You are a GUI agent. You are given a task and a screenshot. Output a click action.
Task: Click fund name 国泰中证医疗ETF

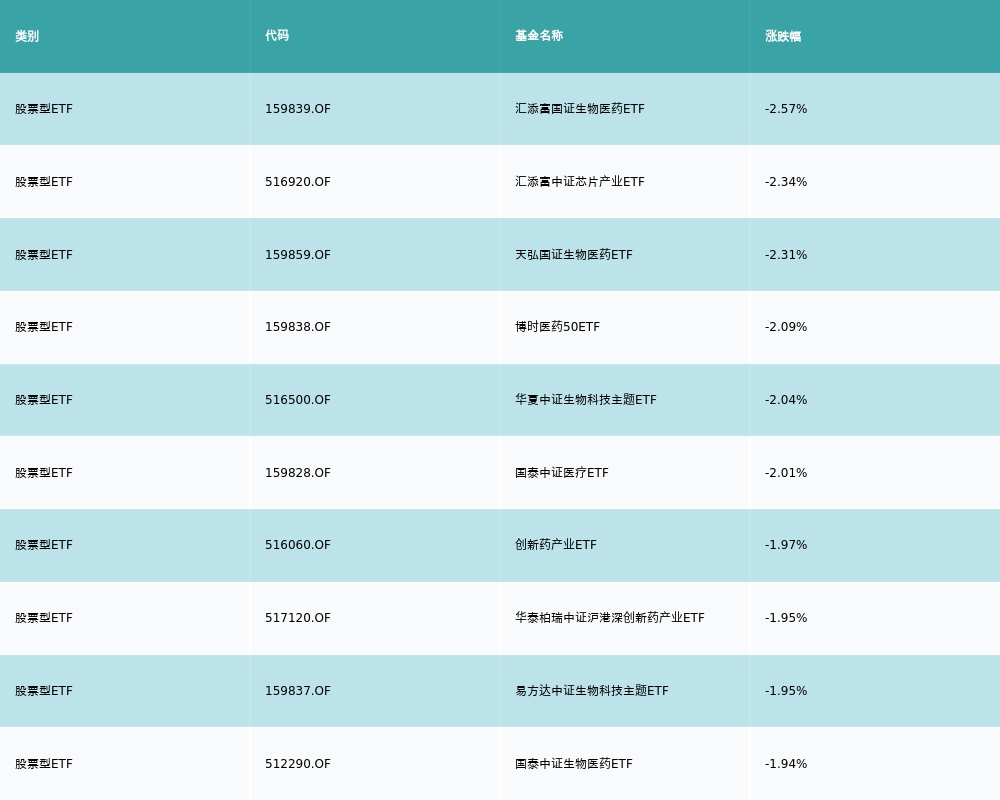(562, 473)
